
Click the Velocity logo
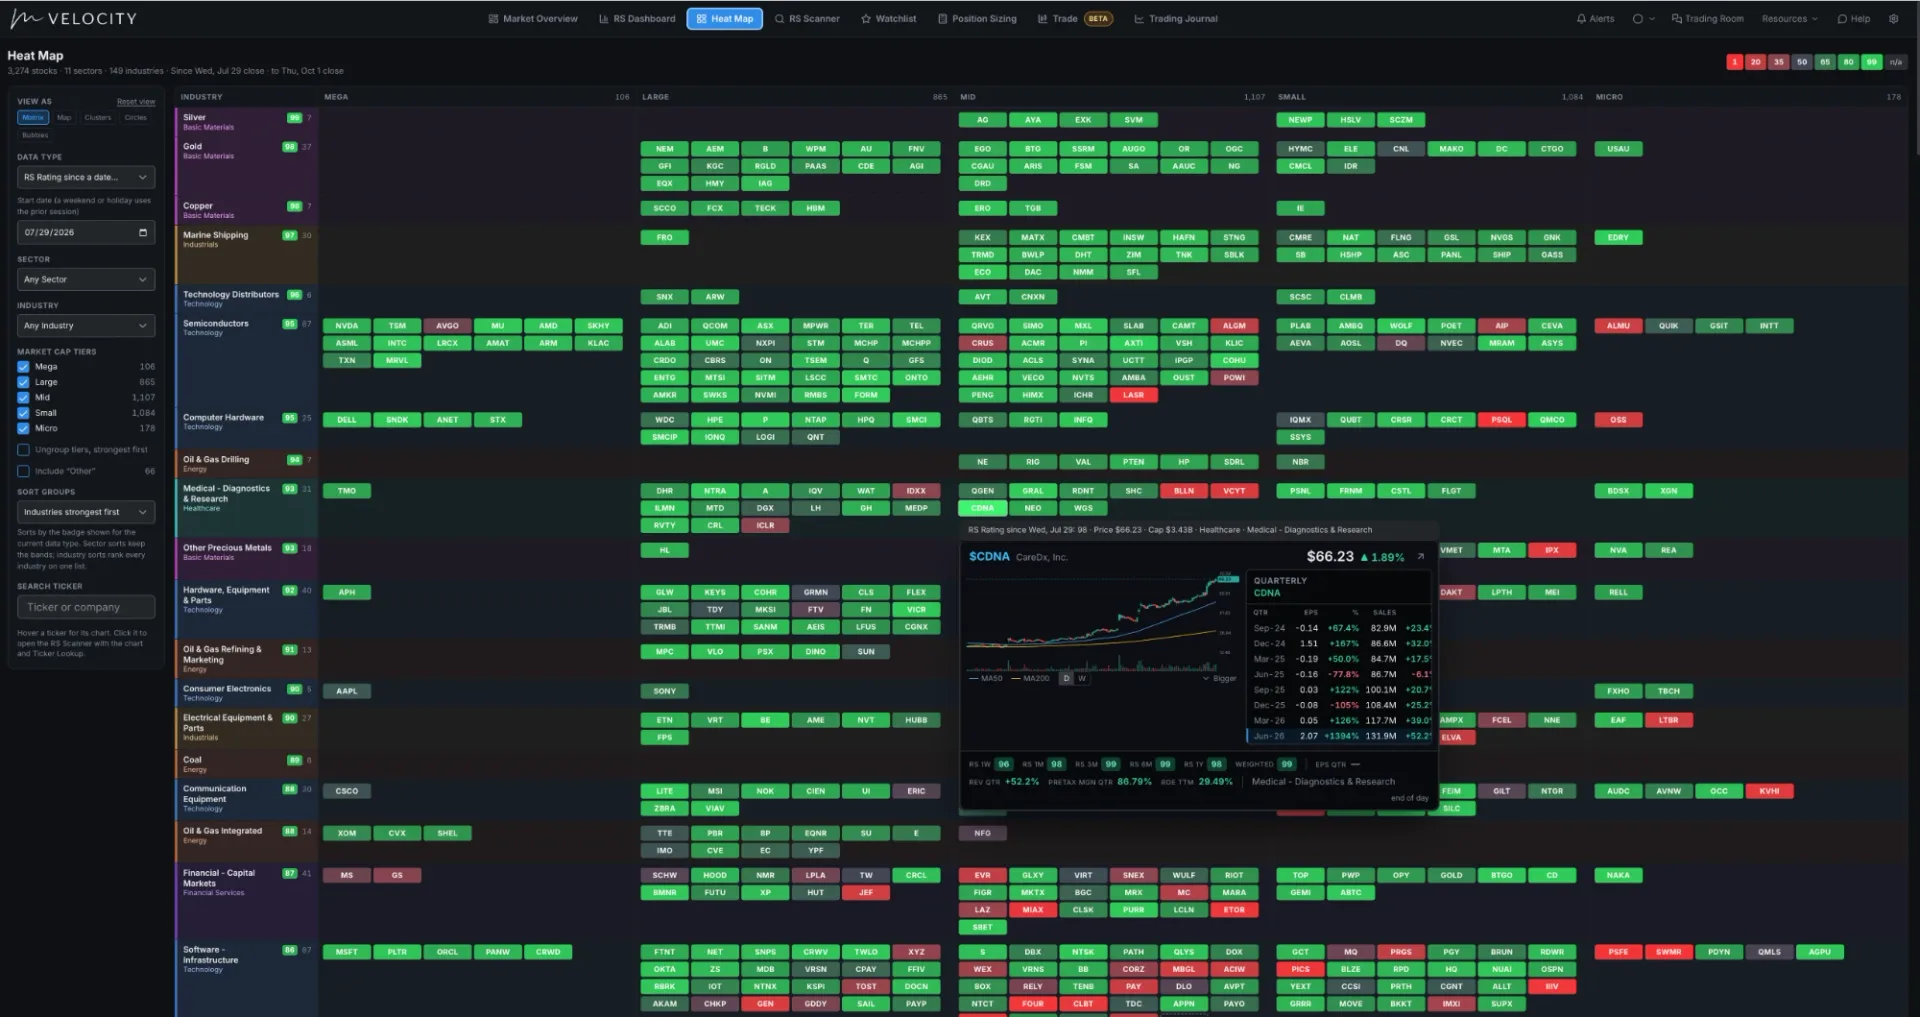tap(73, 19)
